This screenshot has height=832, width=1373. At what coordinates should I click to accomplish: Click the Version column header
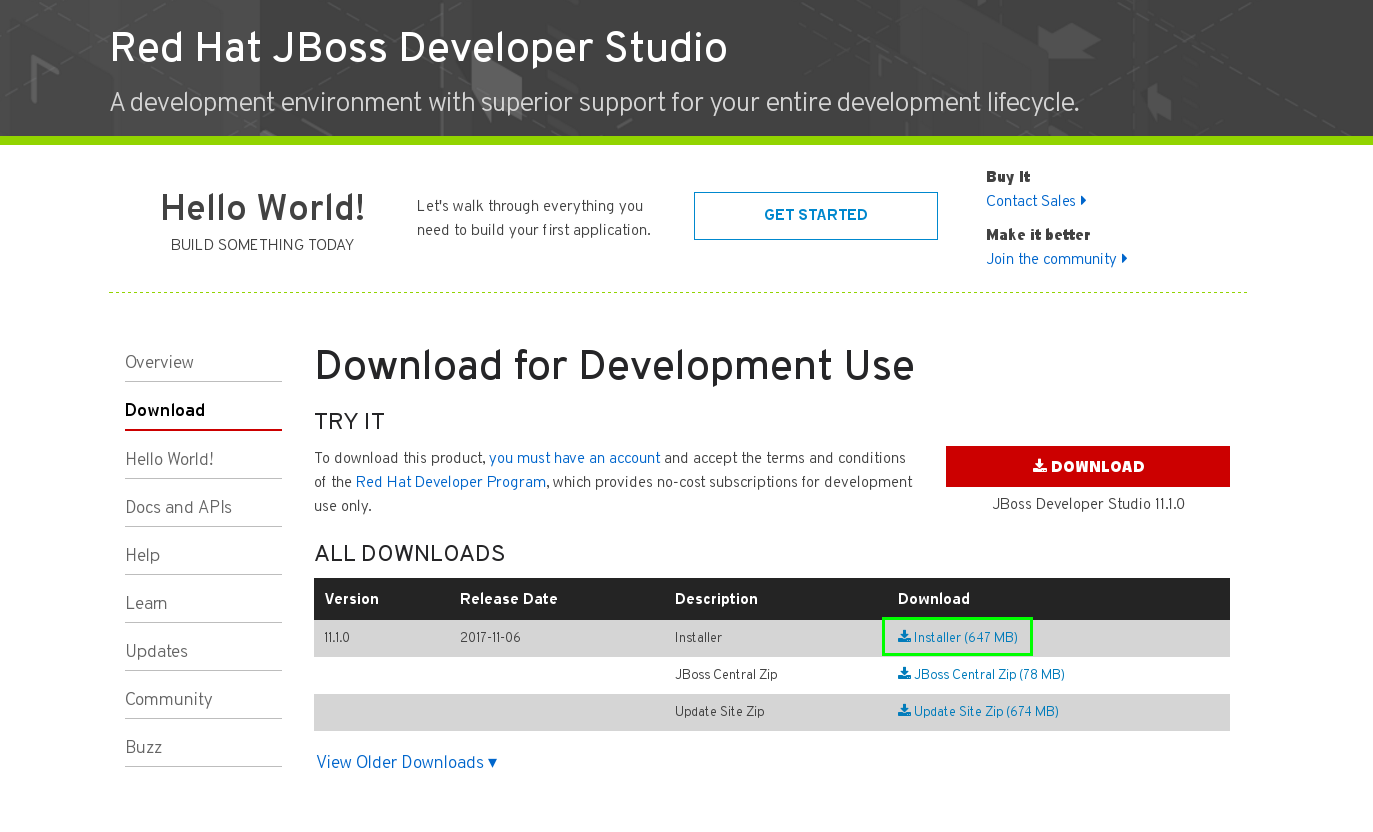(352, 599)
